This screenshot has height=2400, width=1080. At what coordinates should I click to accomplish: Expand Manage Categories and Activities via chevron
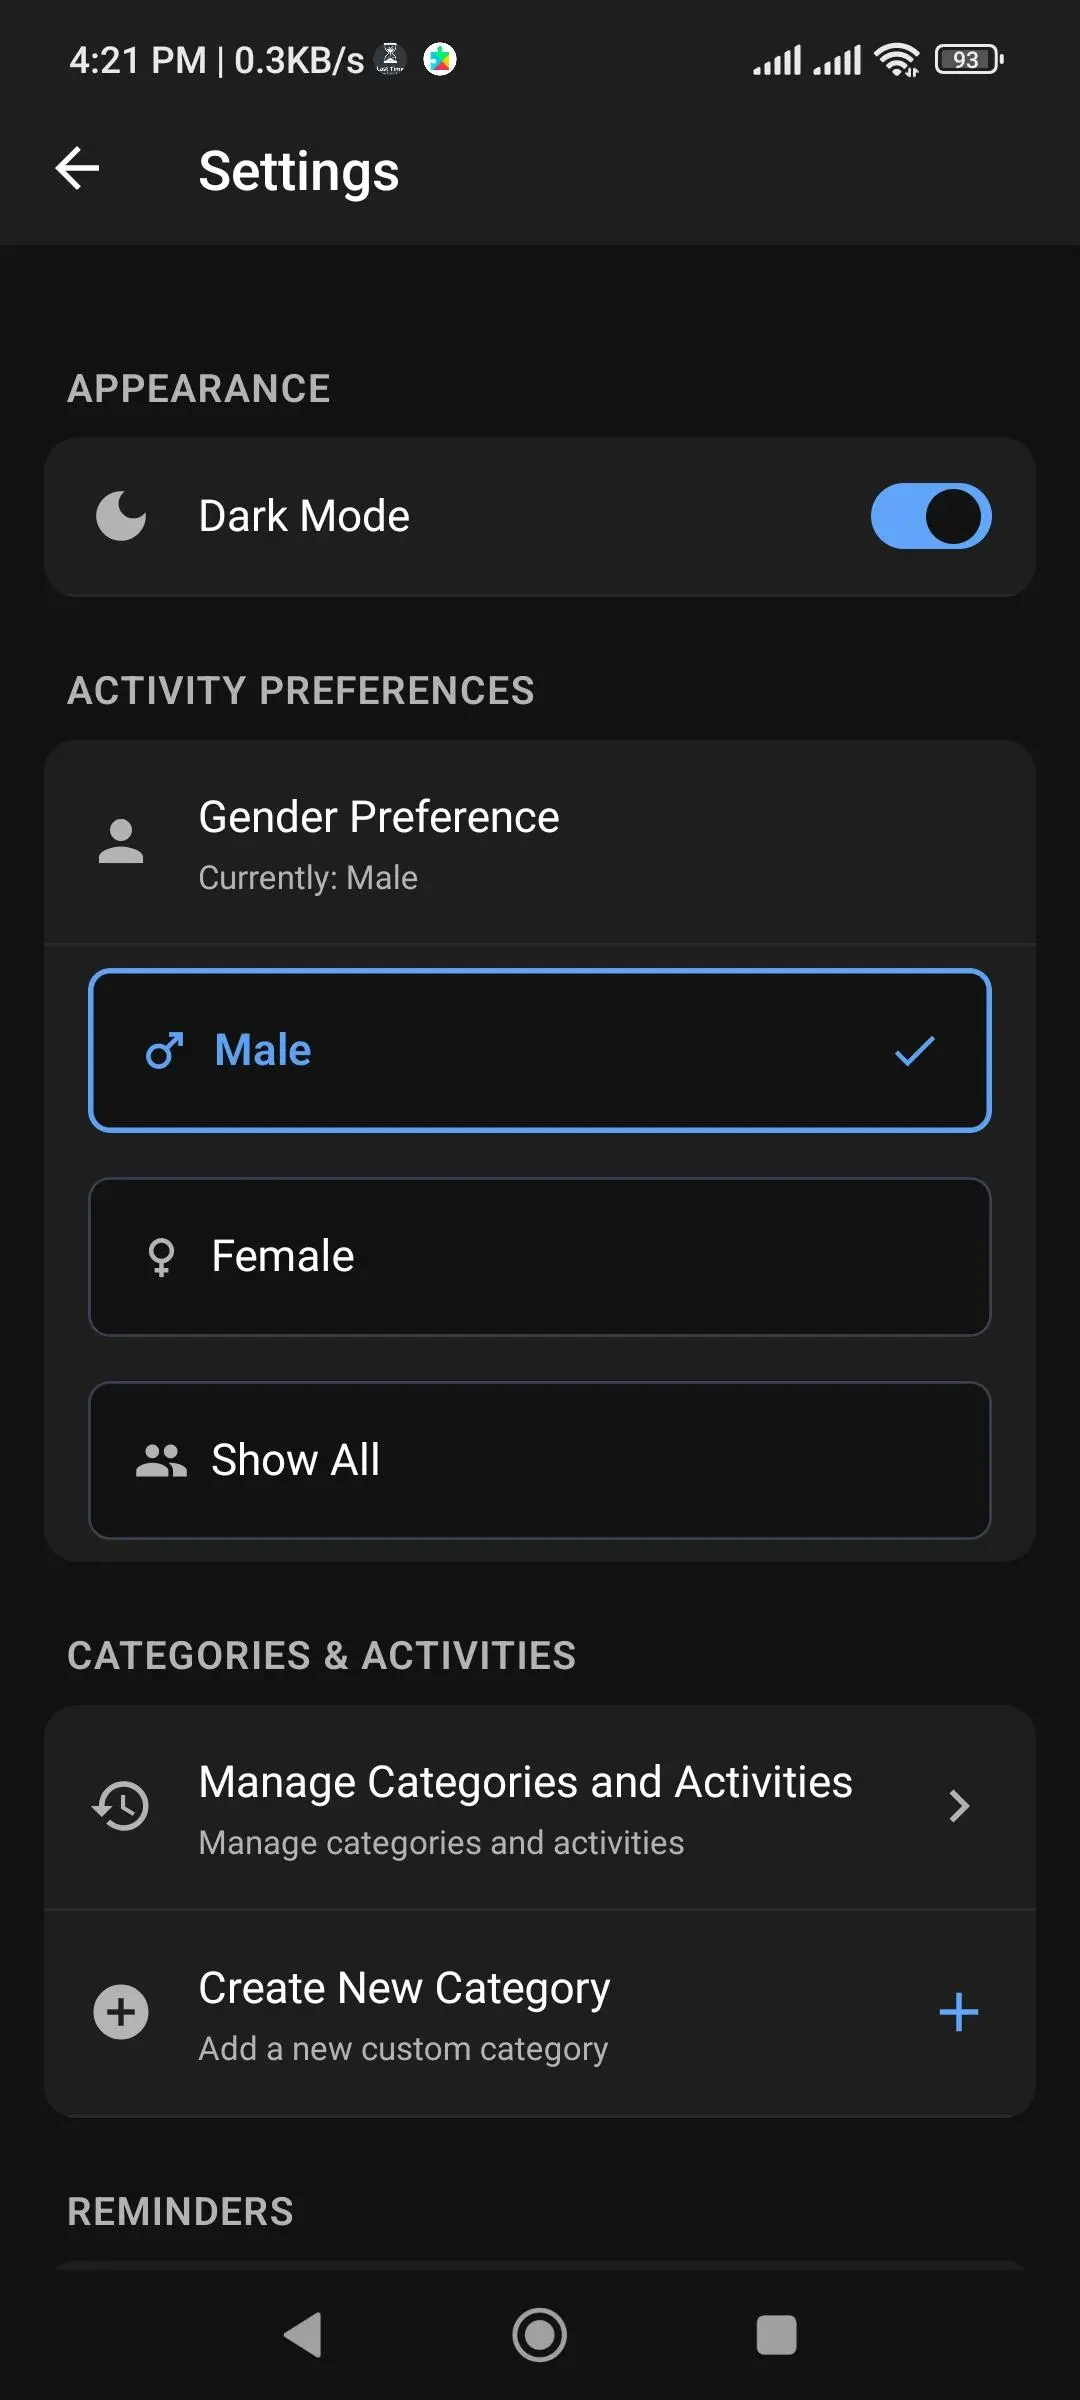(x=959, y=1806)
